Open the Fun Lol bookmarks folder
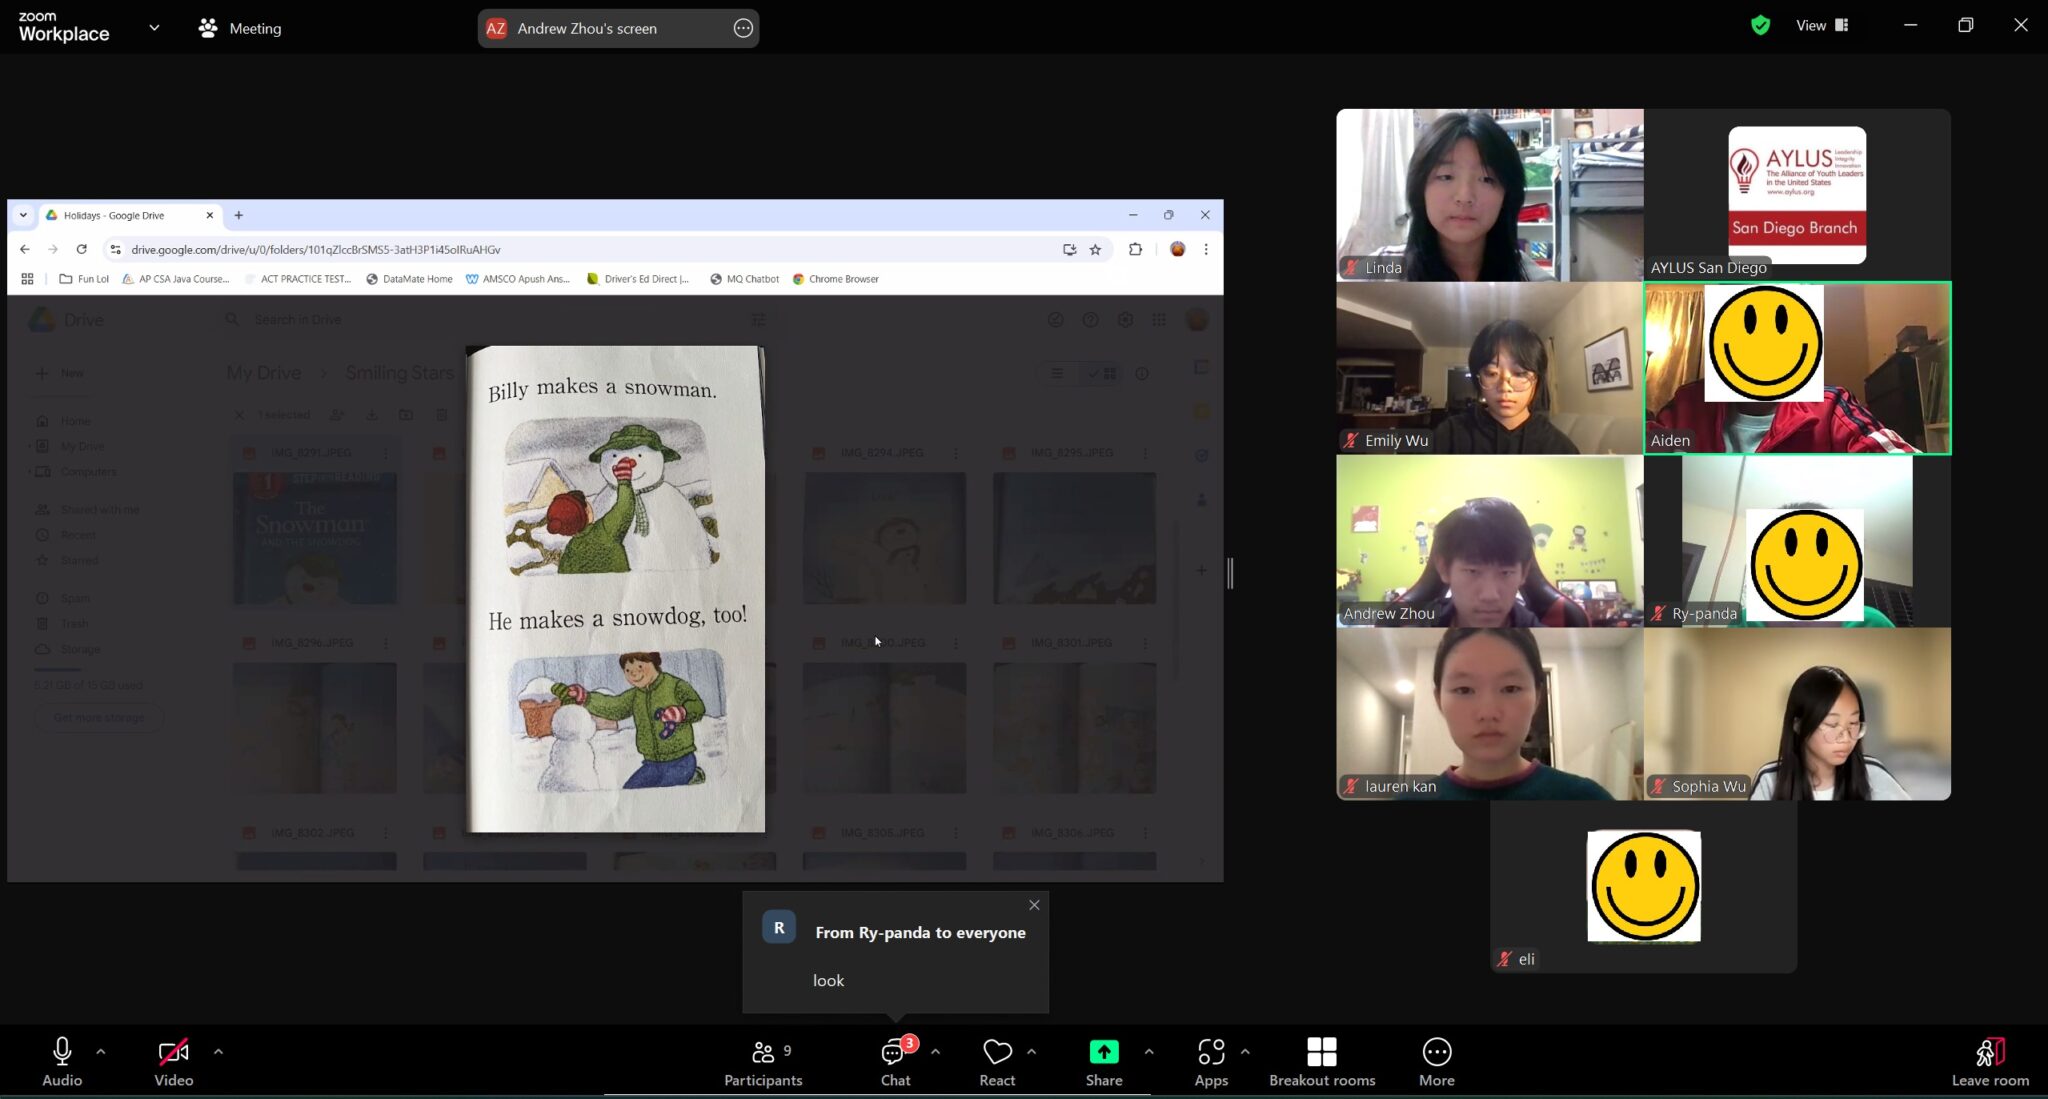Image resolution: width=2048 pixels, height=1099 pixels. click(x=84, y=279)
